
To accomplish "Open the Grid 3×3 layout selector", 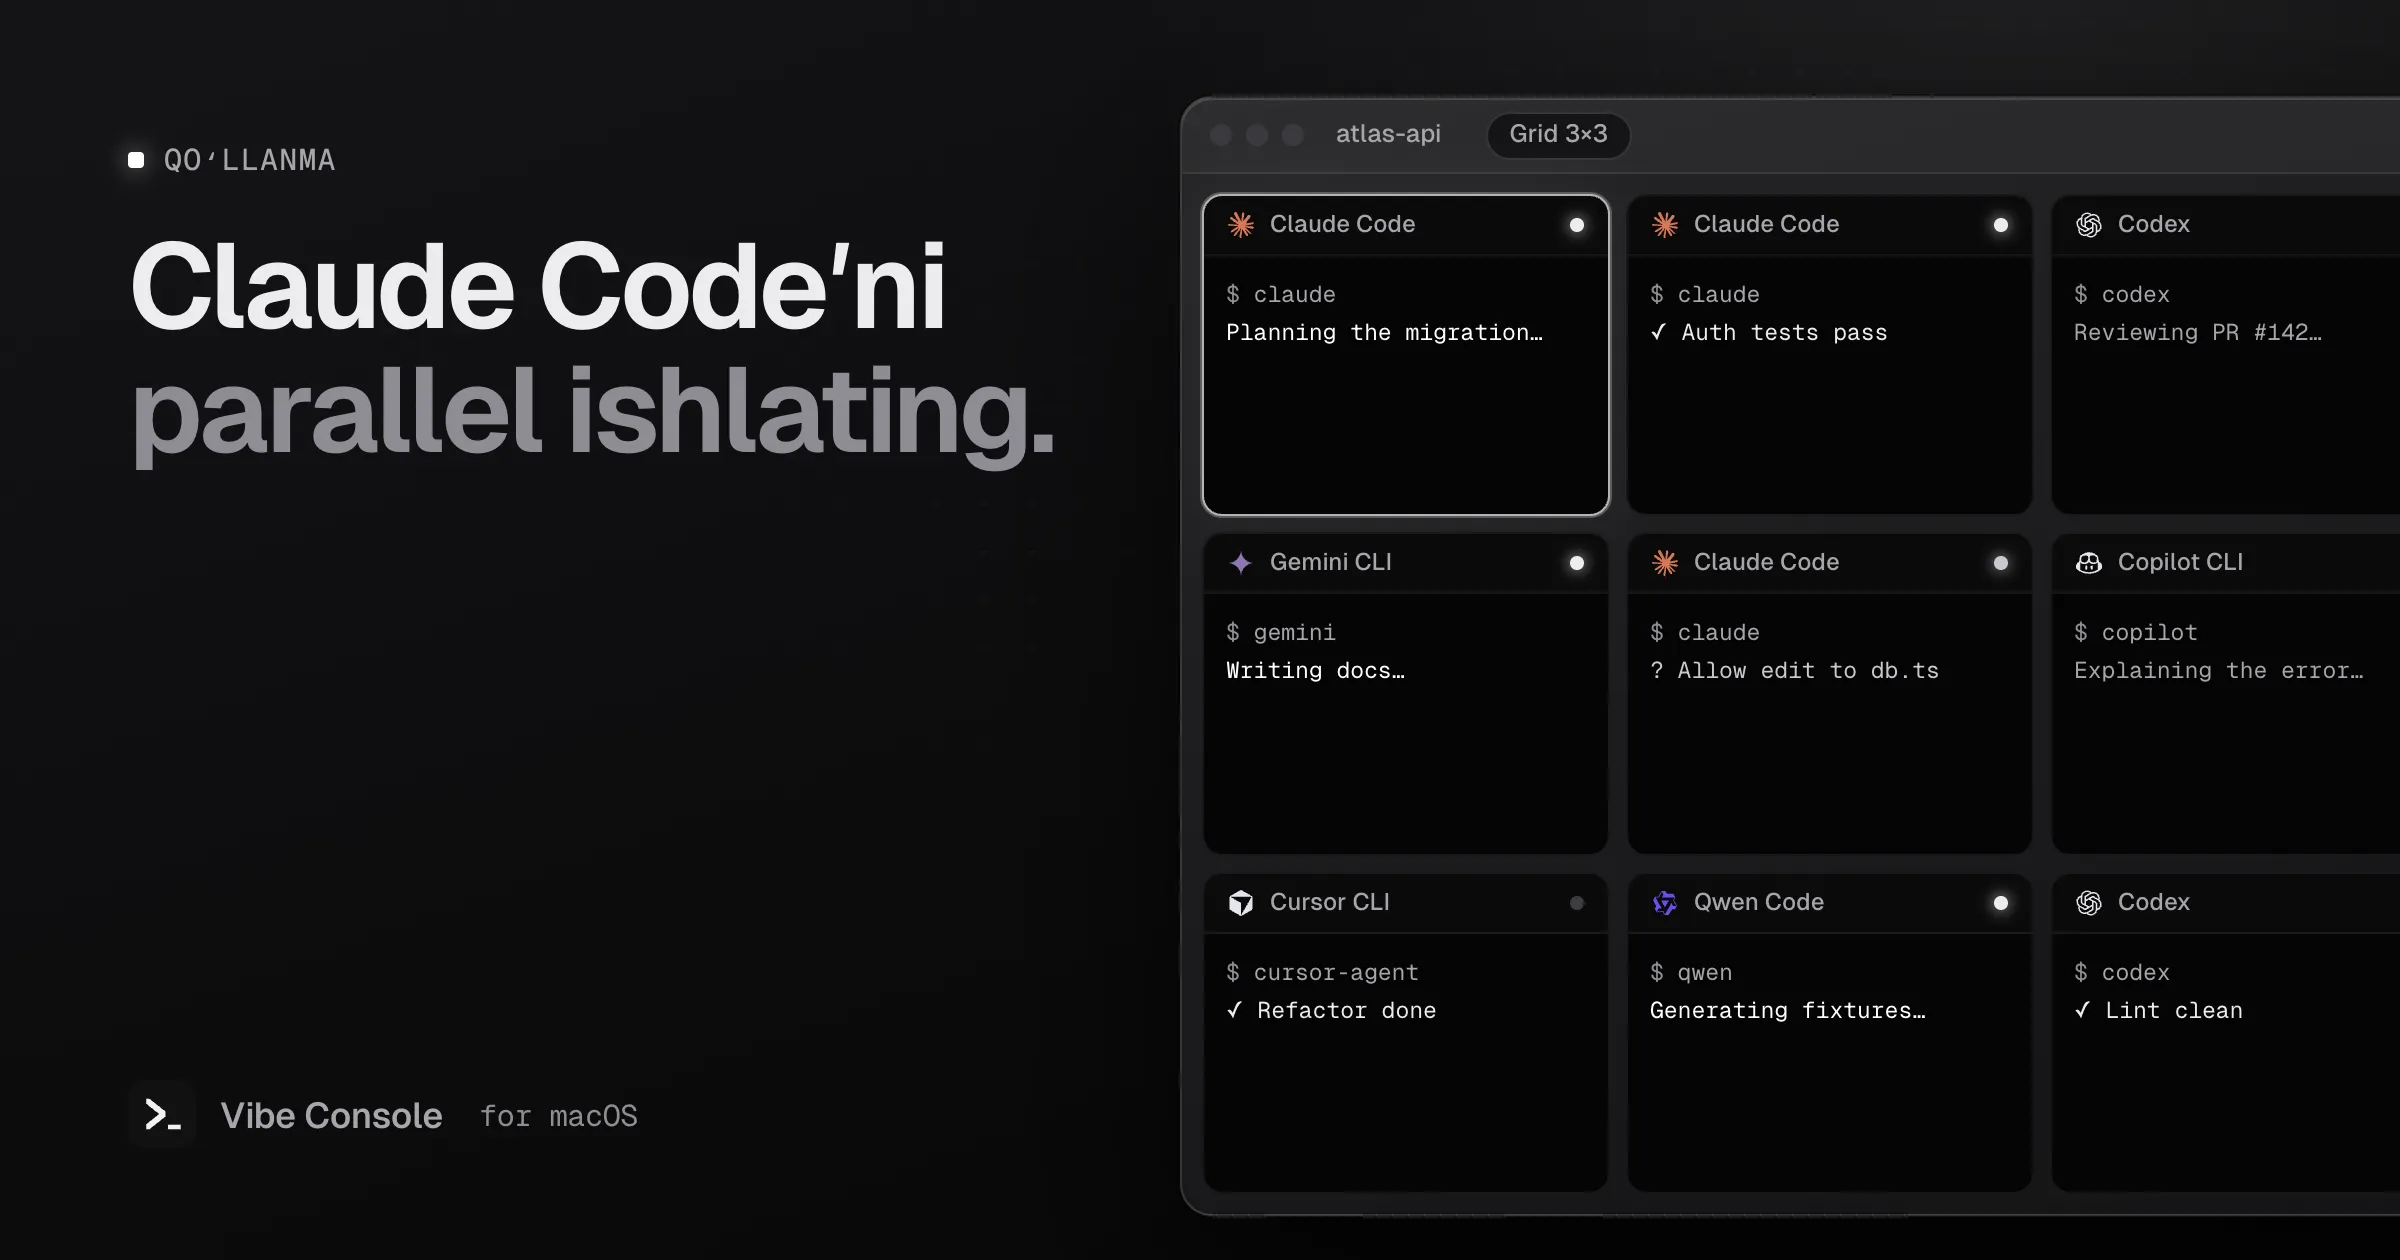I will [x=1558, y=134].
